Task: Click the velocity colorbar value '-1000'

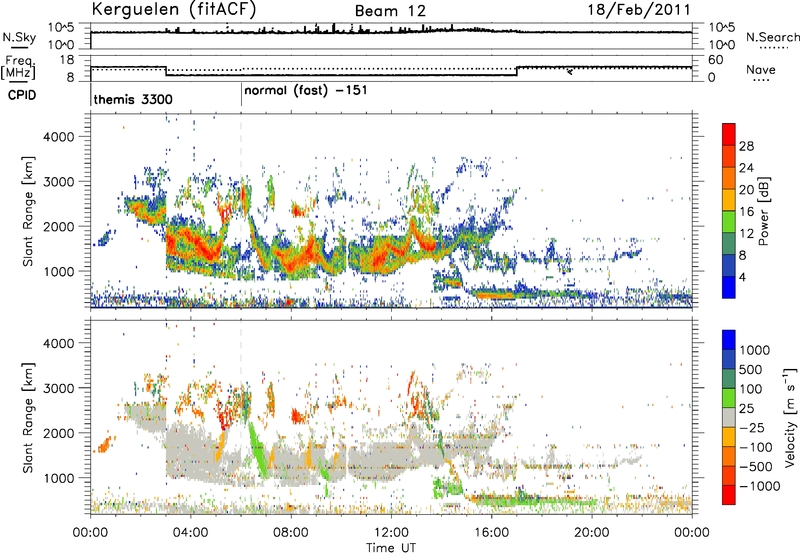Action: (759, 486)
